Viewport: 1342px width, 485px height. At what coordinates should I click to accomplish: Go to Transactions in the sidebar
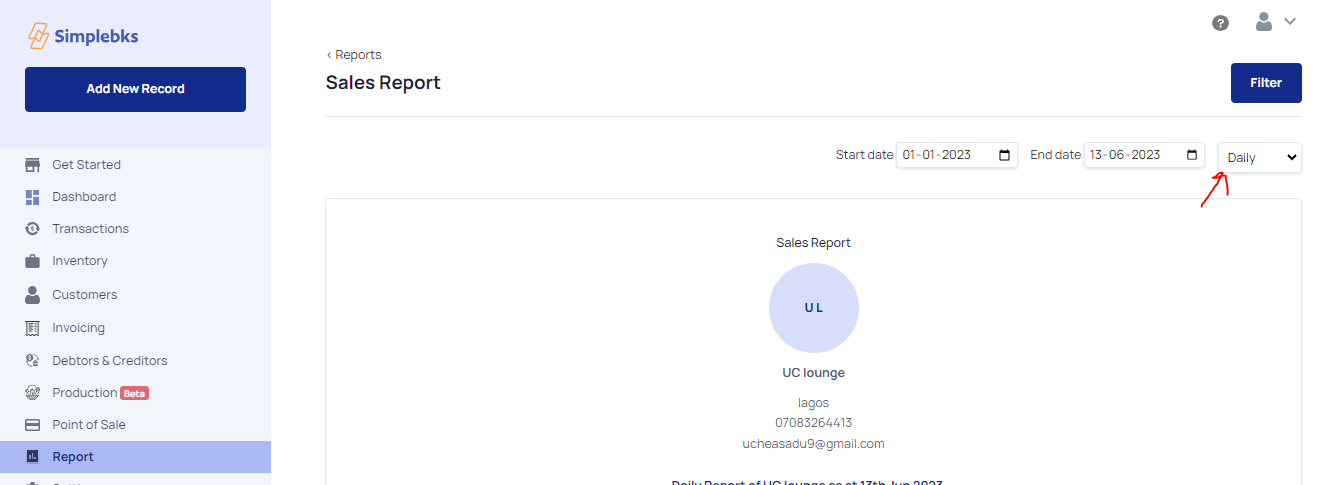coord(90,229)
